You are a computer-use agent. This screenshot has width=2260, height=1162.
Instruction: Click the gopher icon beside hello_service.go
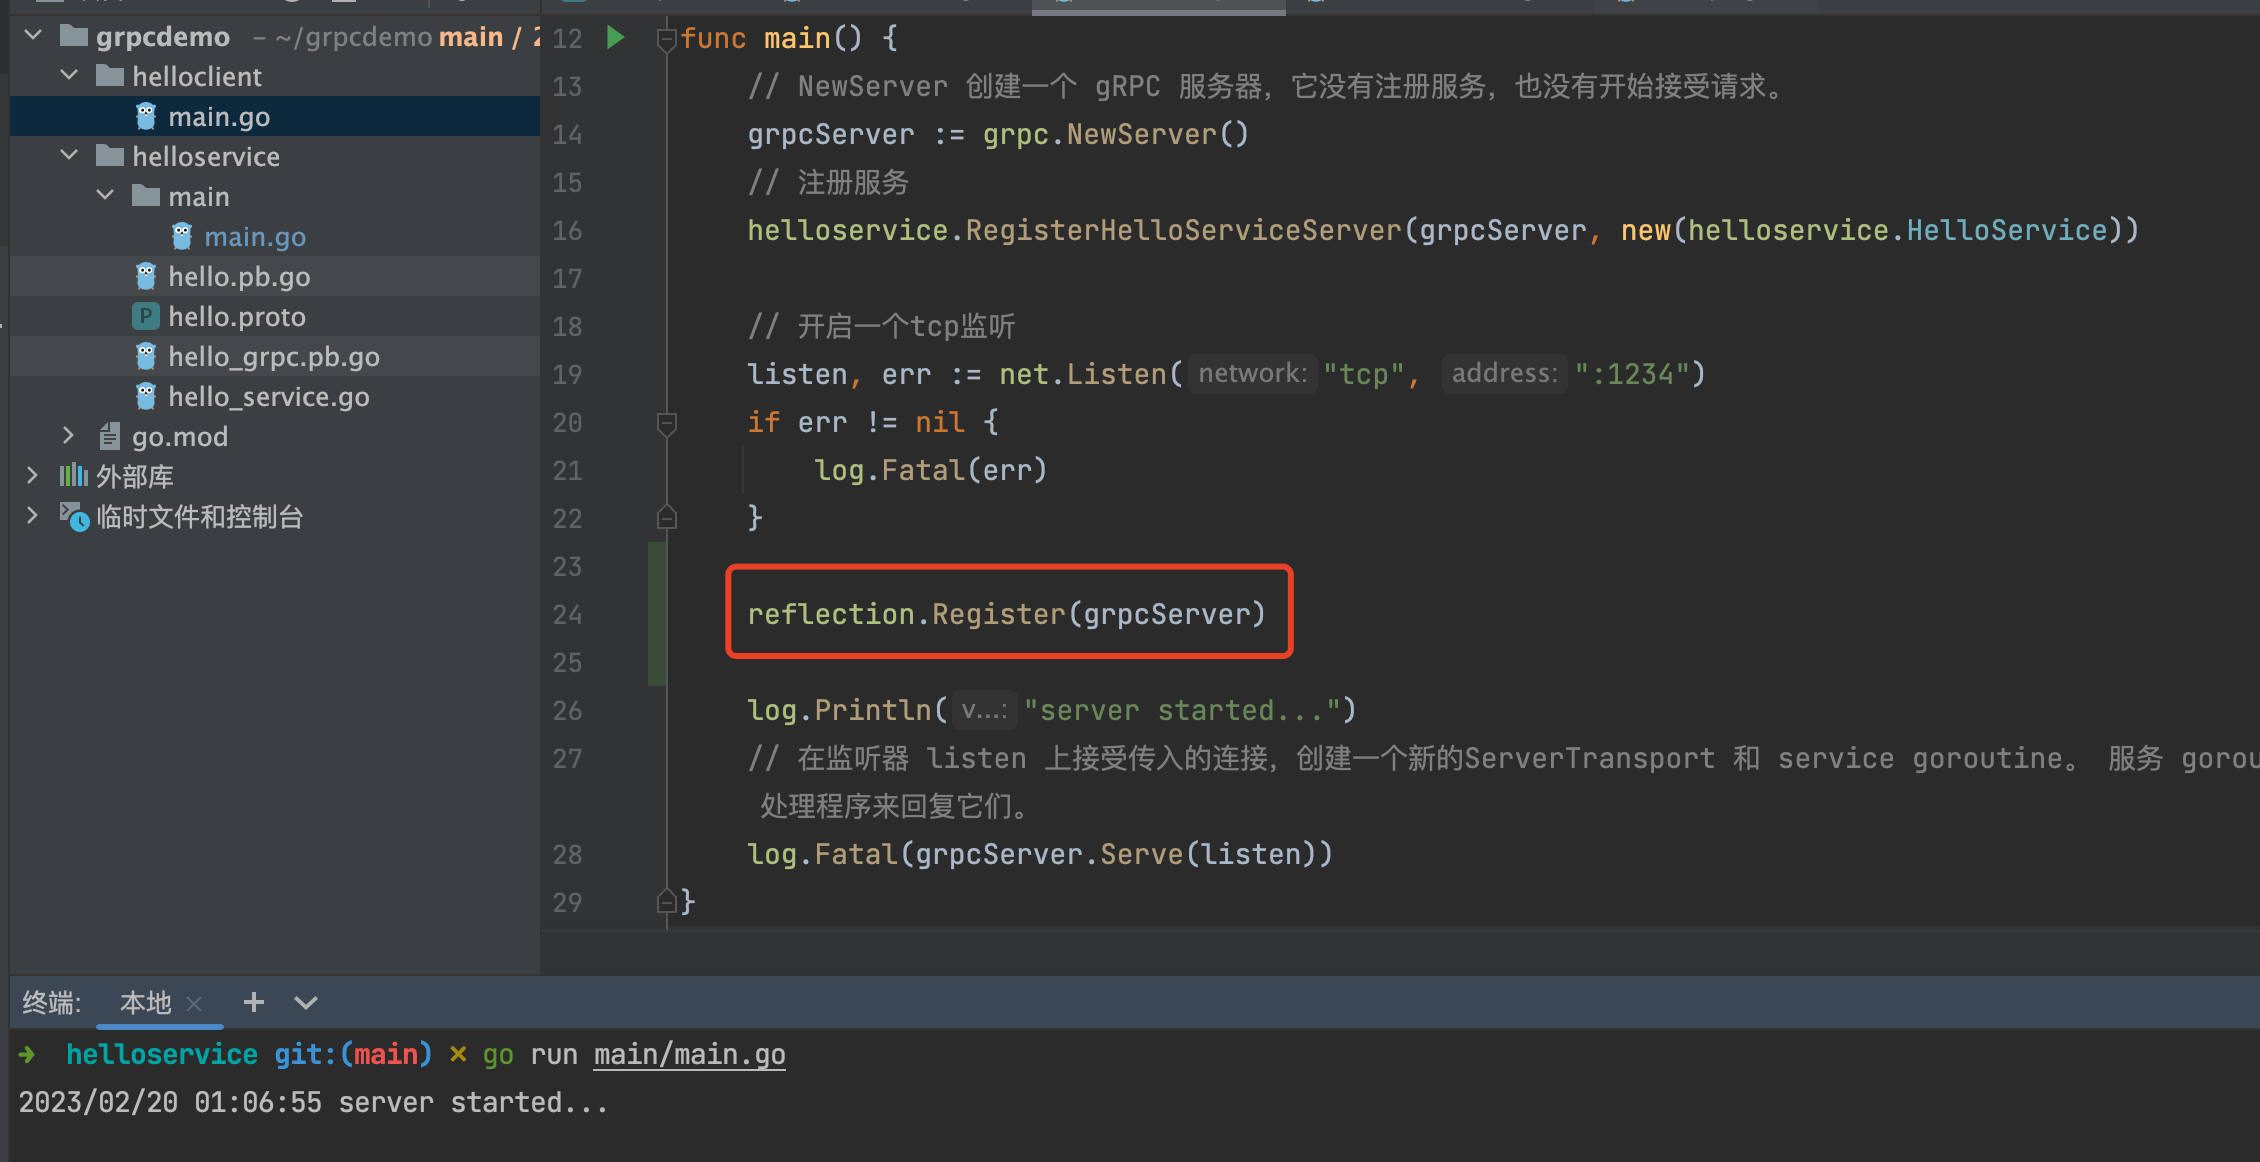pos(146,396)
